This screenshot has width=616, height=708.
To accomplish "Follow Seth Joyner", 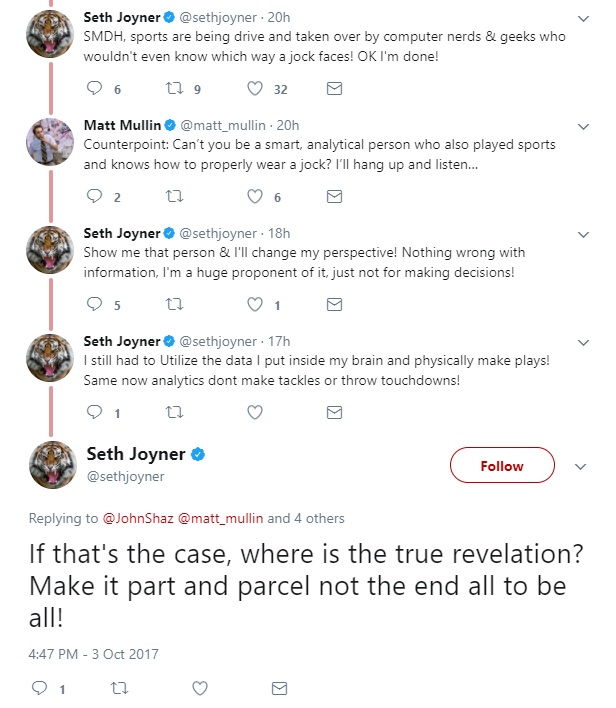I will (501, 466).
